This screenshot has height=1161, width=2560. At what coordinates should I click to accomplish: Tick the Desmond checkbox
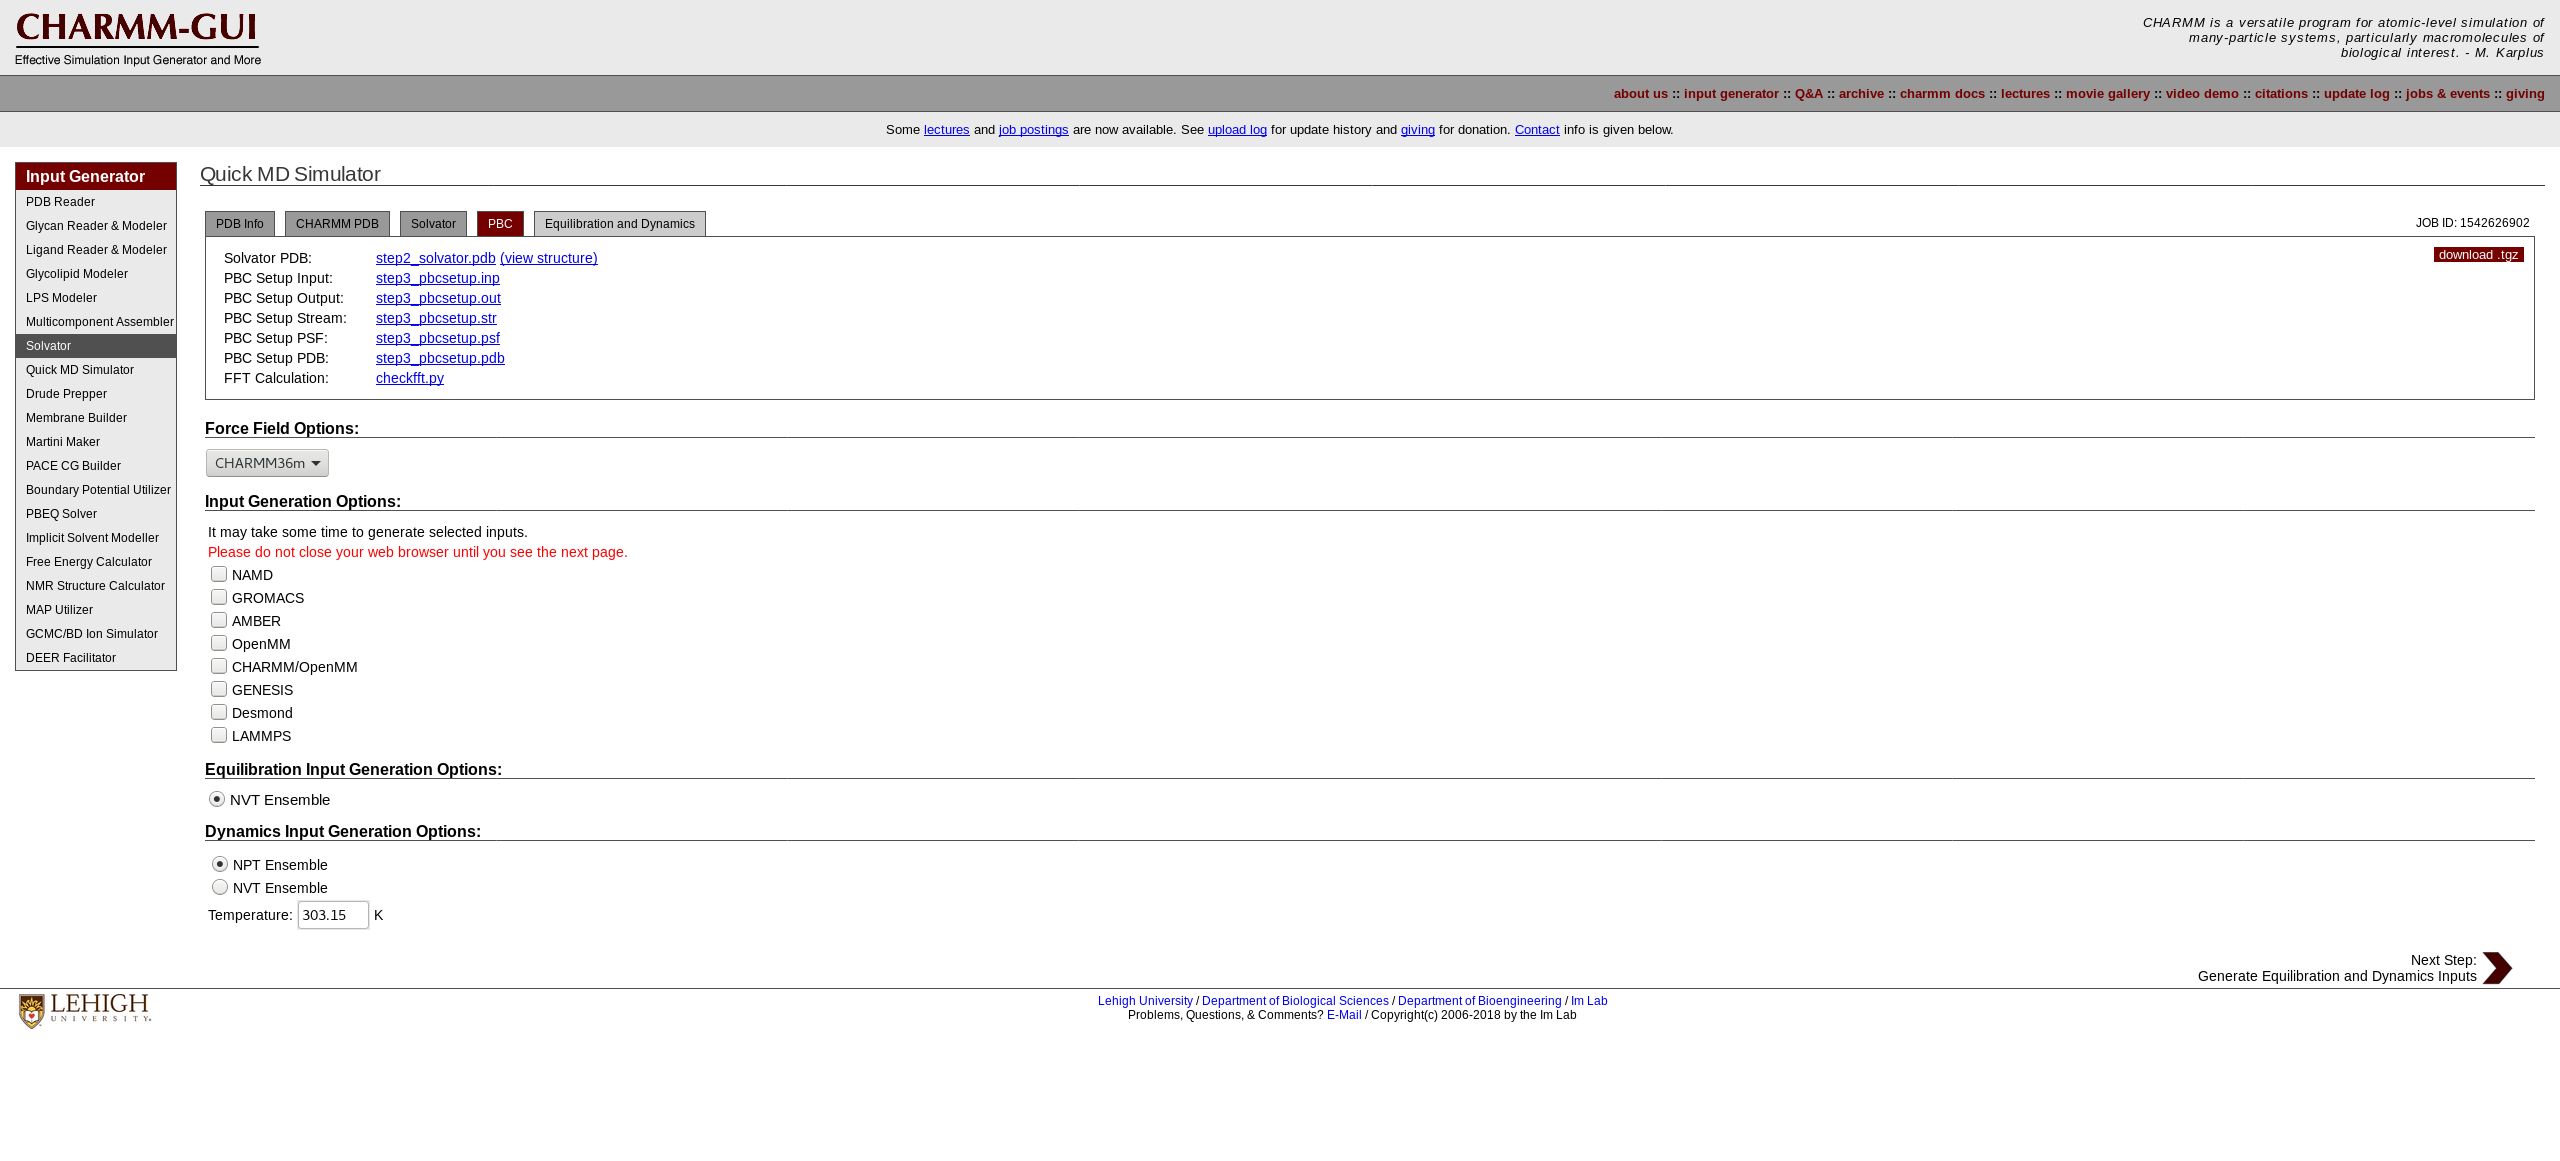pos(219,712)
